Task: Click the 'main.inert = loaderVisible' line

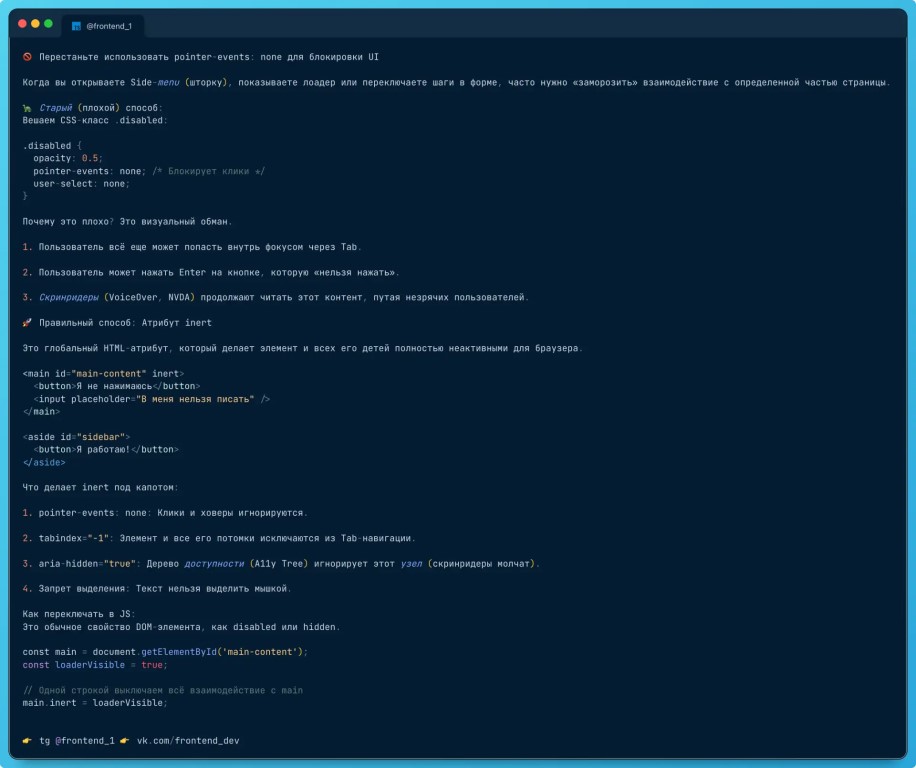Action: coord(95,703)
